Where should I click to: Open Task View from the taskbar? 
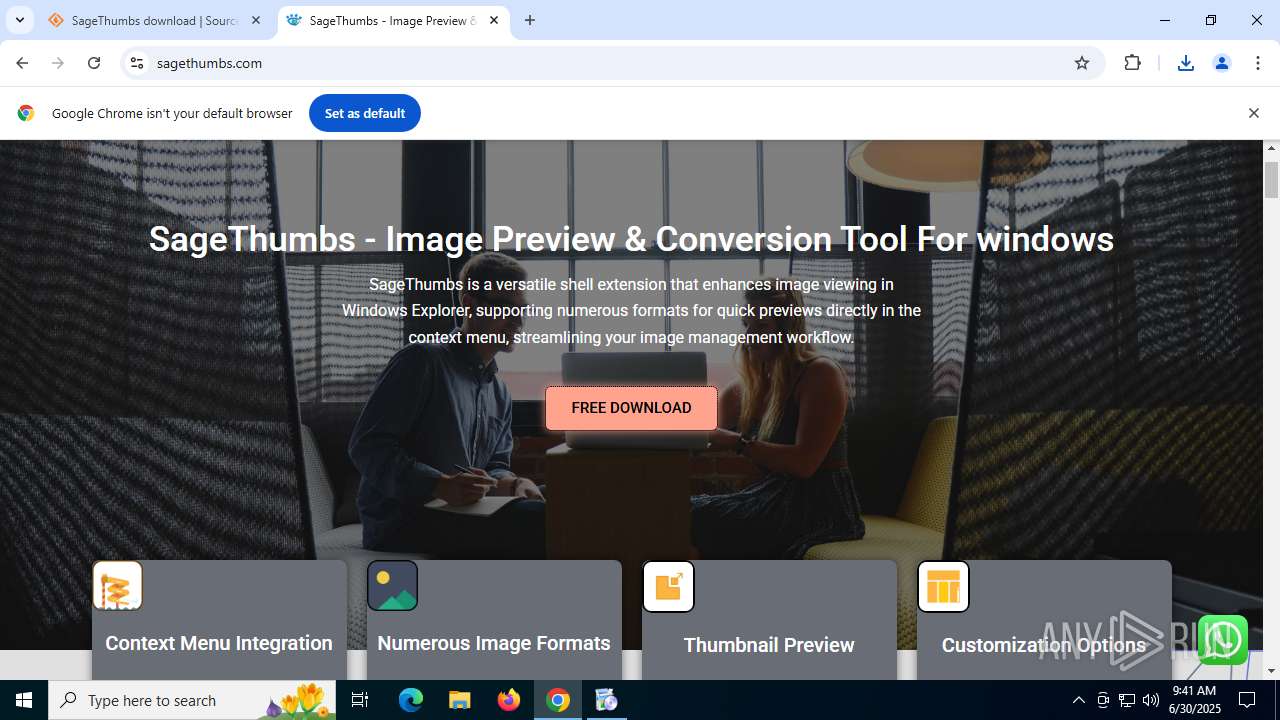tap(360, 700)
